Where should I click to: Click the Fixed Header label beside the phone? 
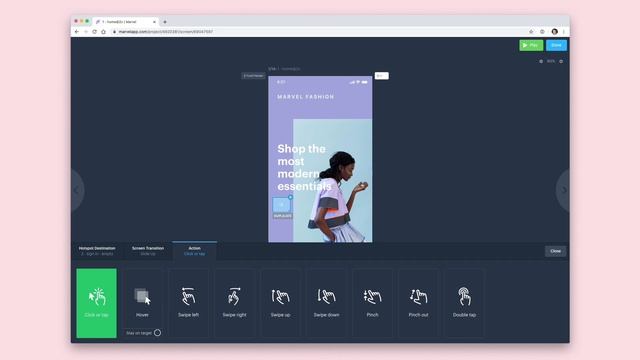[253, 76]
